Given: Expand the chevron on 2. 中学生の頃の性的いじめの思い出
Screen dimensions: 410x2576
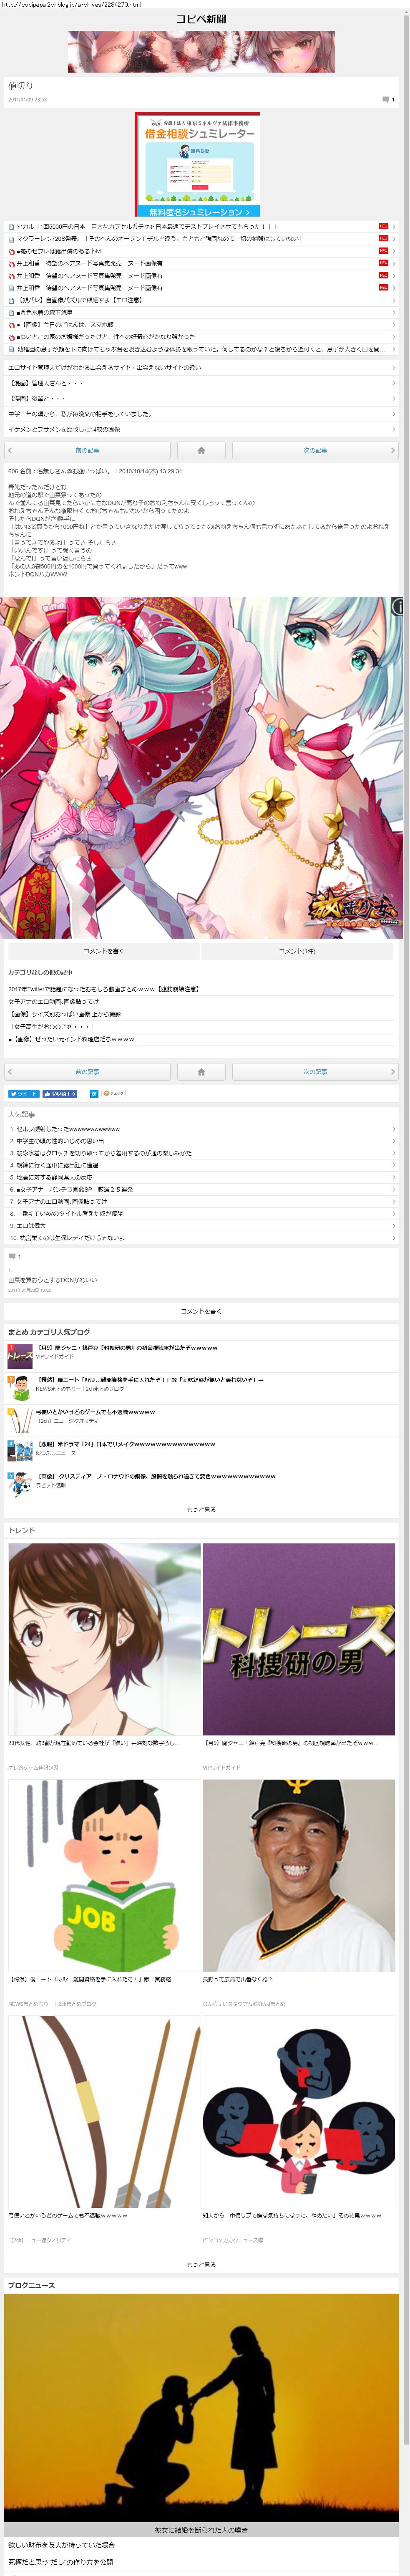Looking at the screenshot, I should pyautogui.click(x=394, y=1141).
